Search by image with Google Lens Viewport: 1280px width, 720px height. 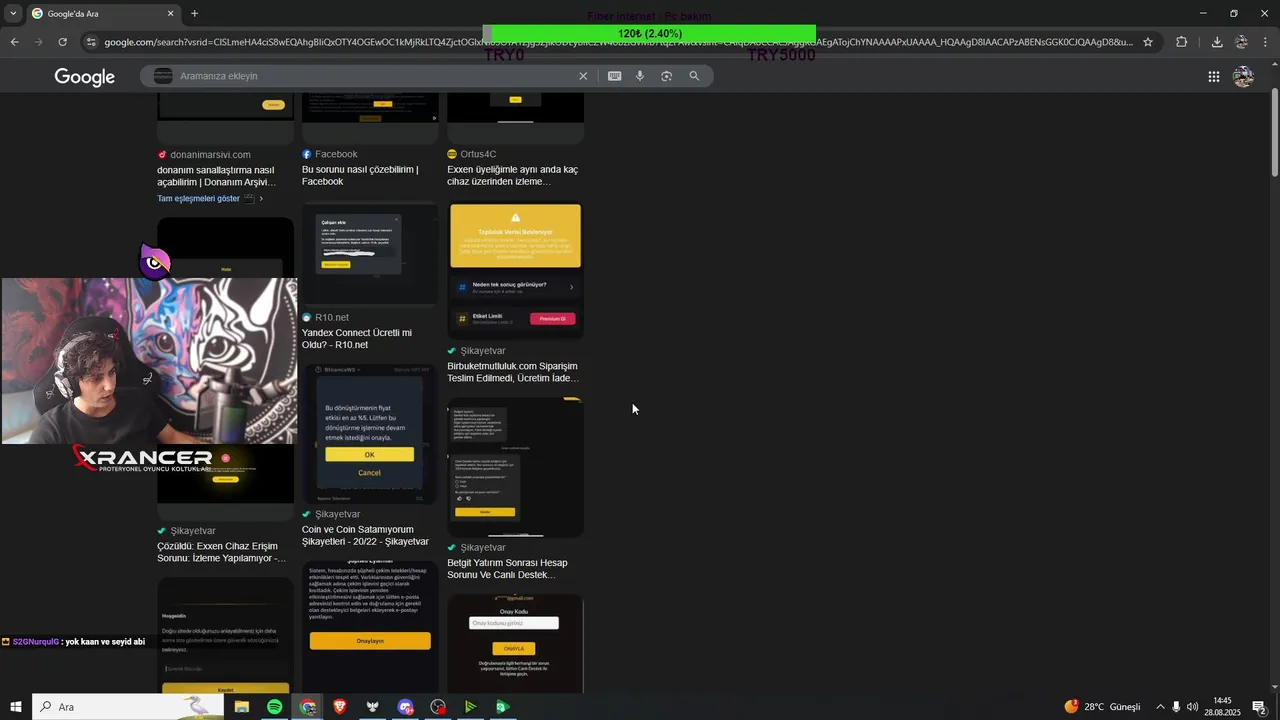(x=667, y=76)
